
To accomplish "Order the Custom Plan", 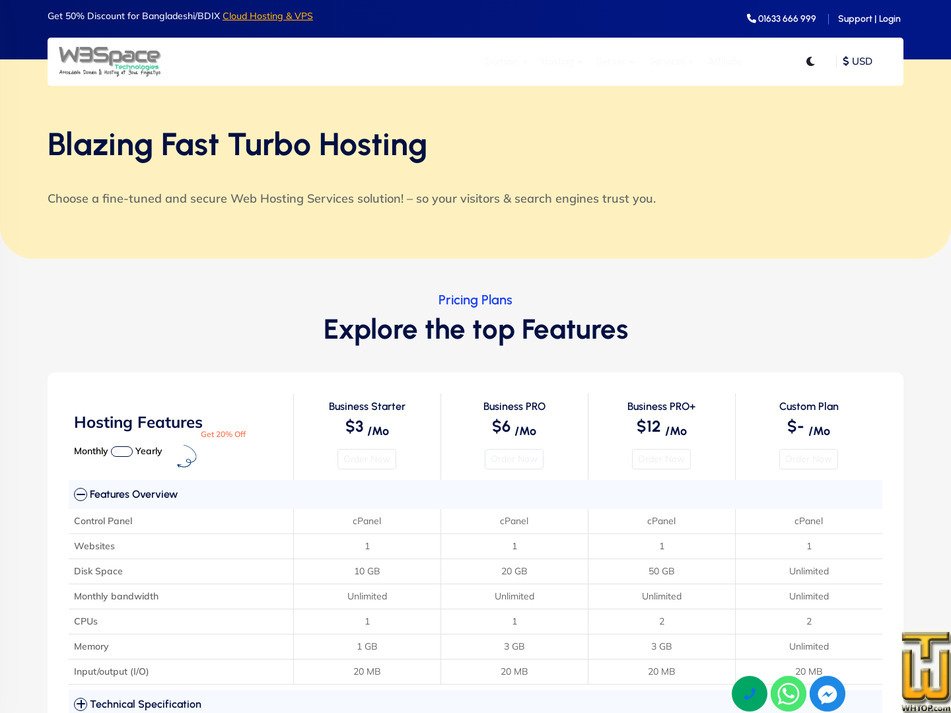I will pos(808,459).
